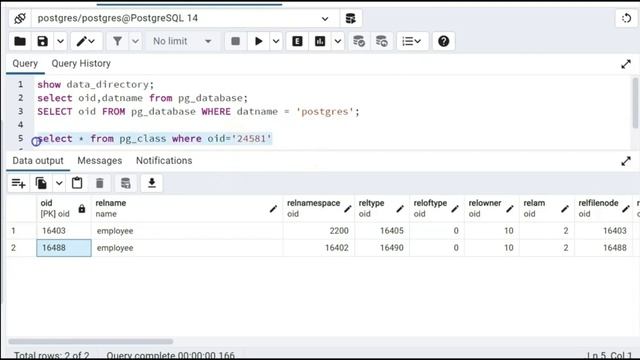Execute the query with play button

coord(258,41)
